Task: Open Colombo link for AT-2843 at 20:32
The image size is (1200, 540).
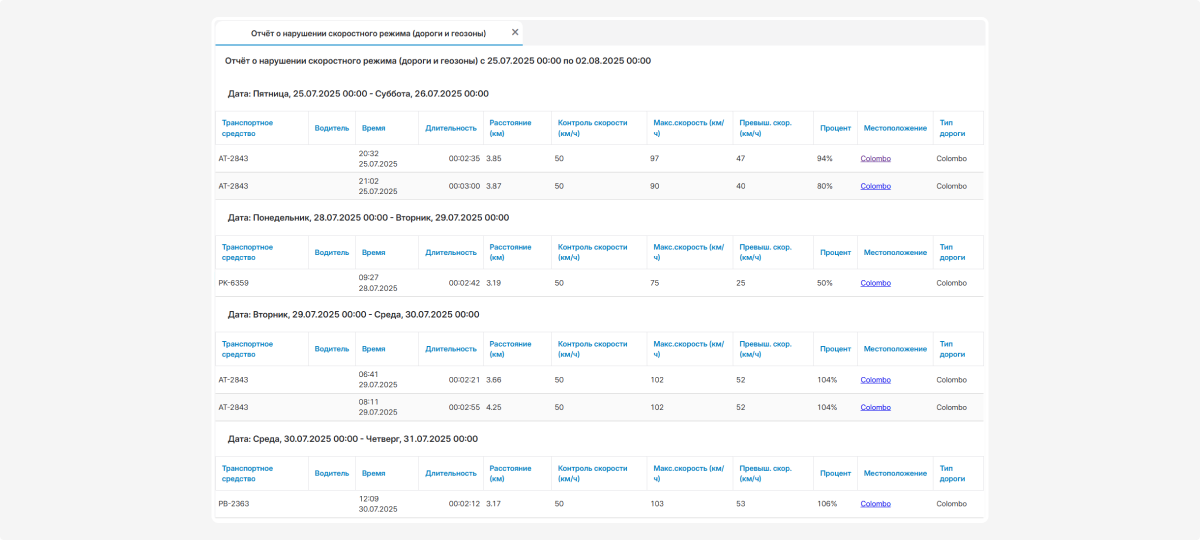Action: [875, 159]
